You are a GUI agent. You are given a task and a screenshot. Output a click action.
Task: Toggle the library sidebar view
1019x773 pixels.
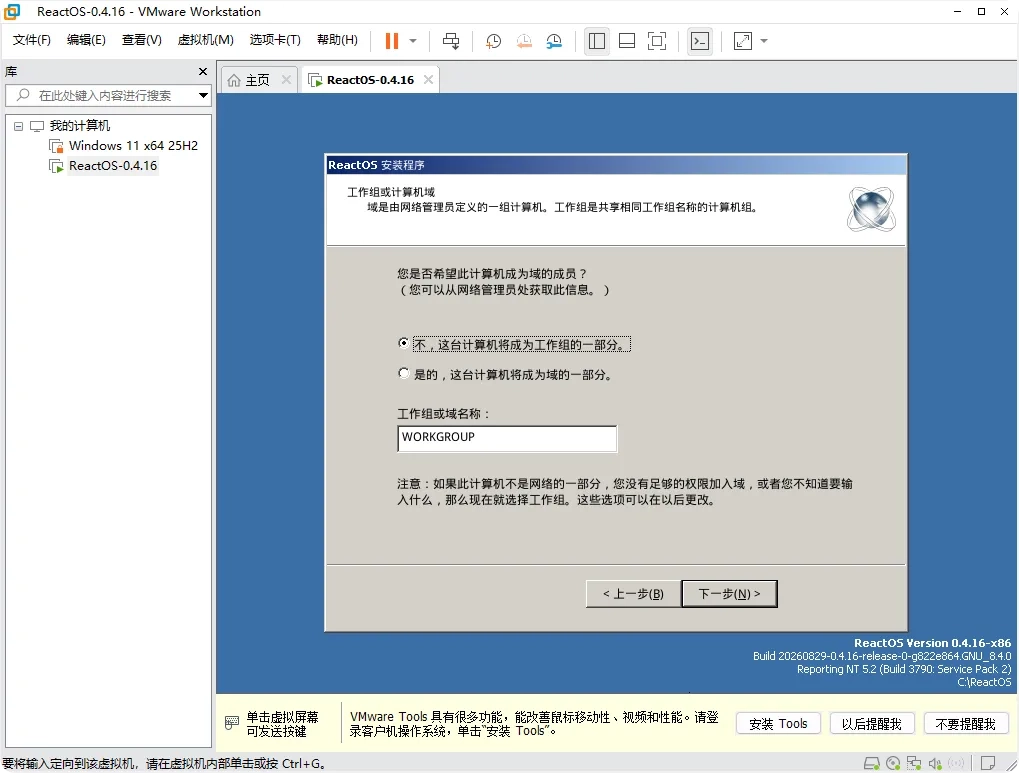[x=597, y=41]
